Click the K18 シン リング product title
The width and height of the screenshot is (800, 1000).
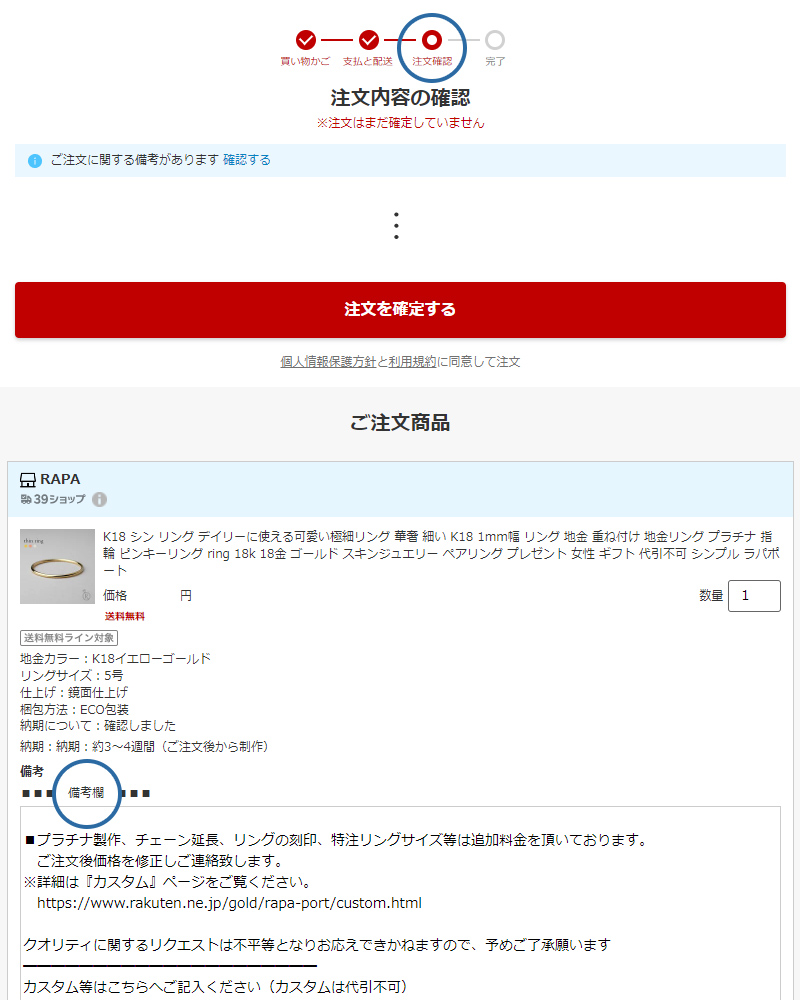point(441,553)
